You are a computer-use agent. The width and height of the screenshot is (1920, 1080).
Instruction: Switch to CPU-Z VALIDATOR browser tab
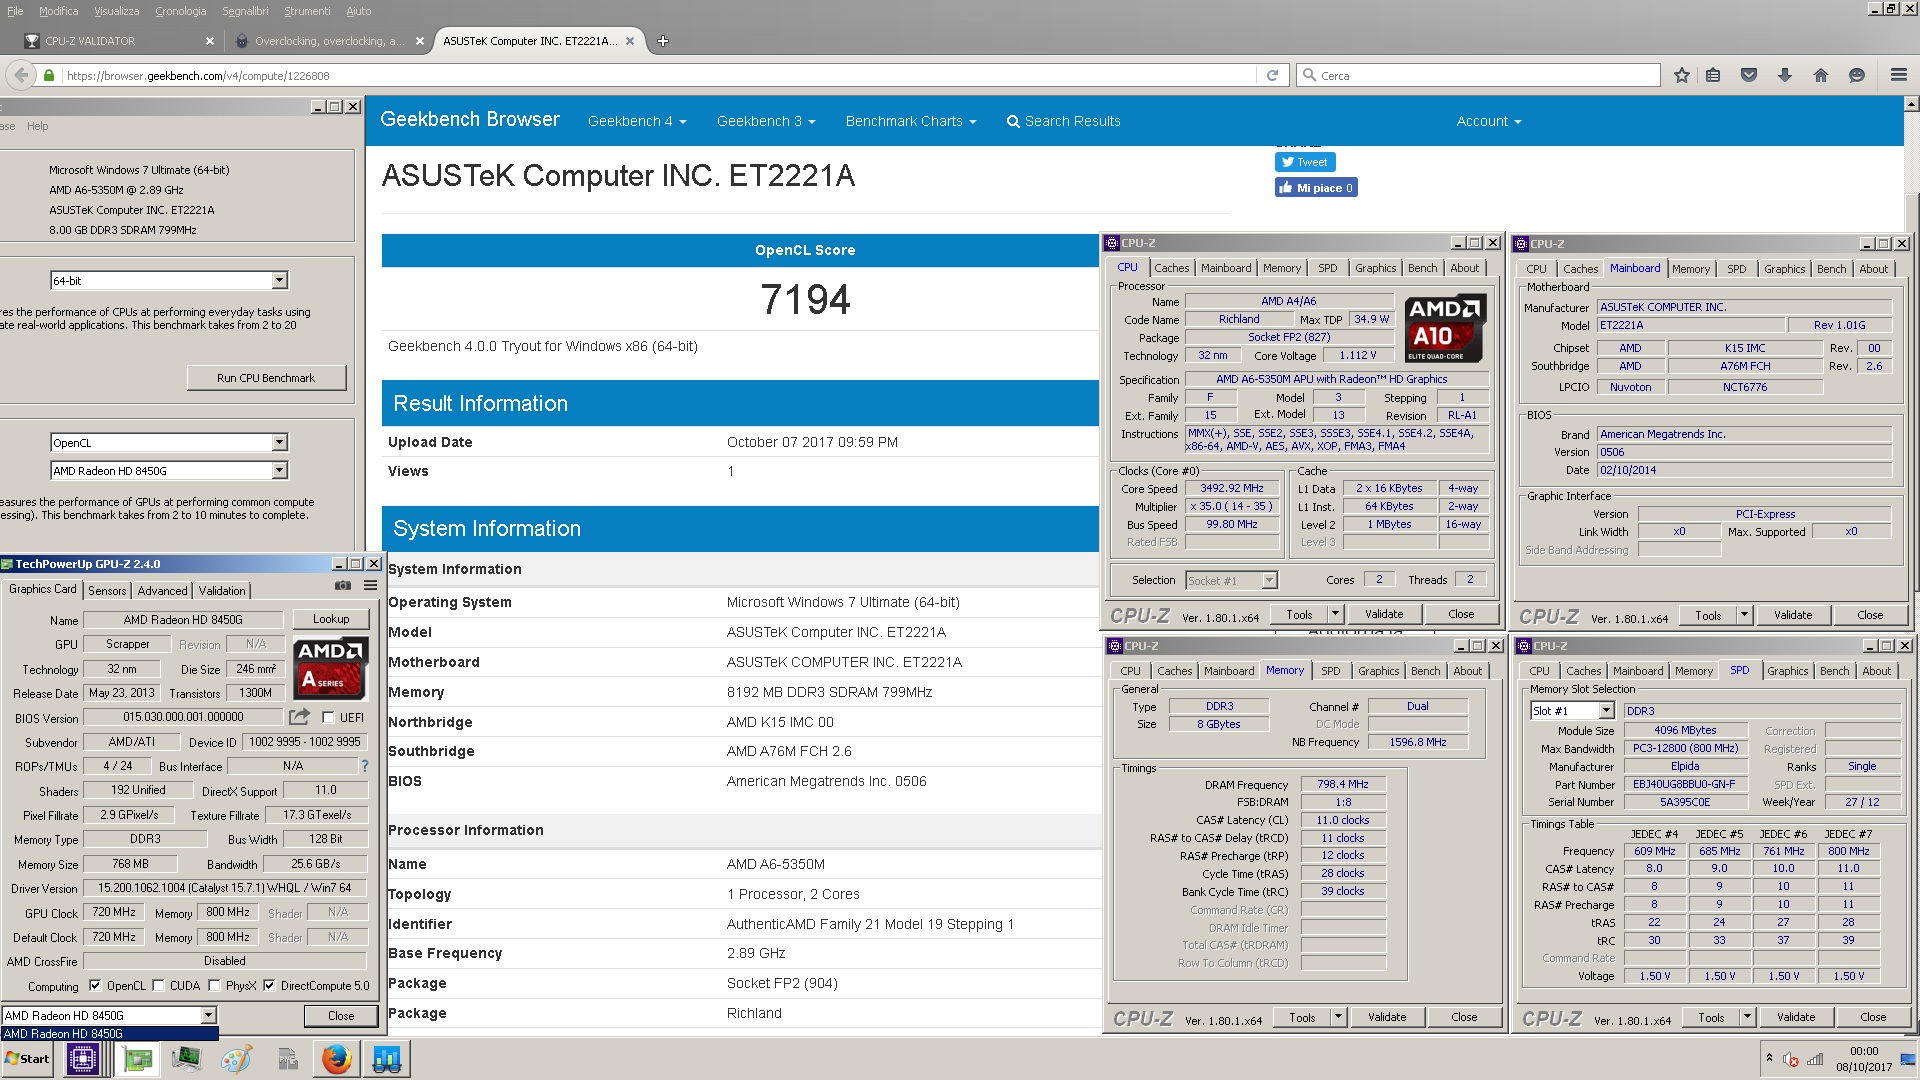119,41
